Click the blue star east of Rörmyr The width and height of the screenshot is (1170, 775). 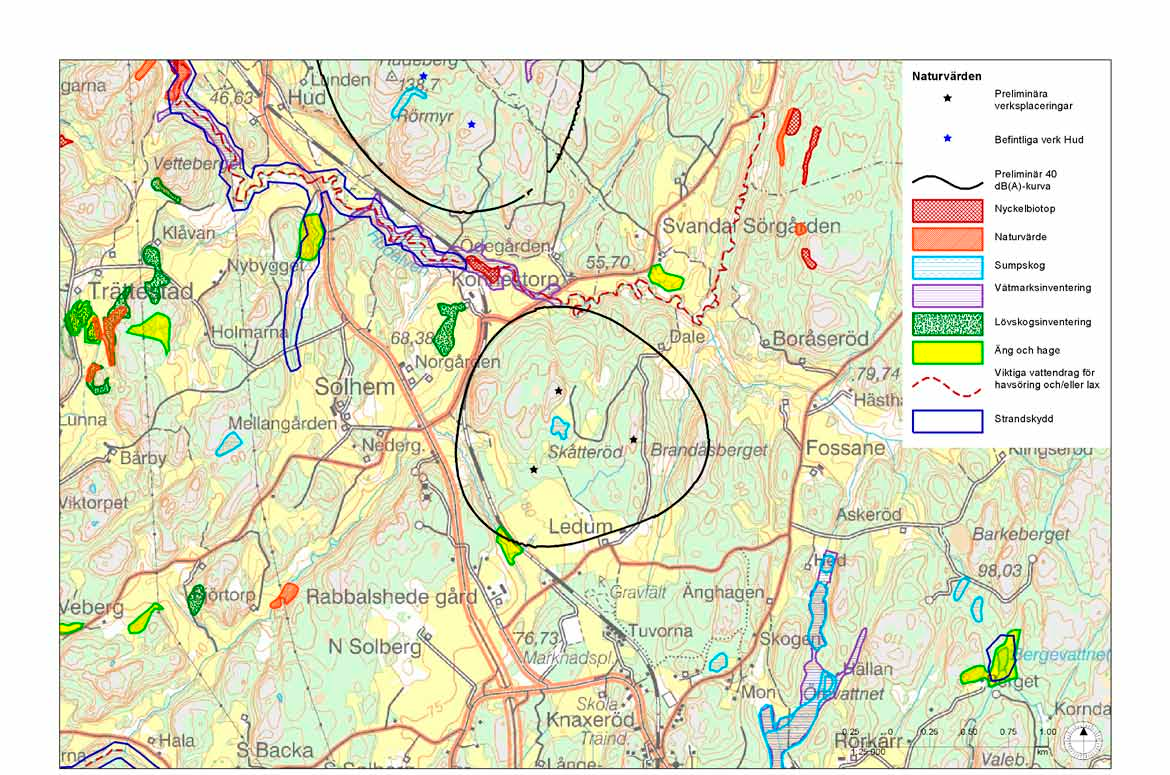click(472, 124)
